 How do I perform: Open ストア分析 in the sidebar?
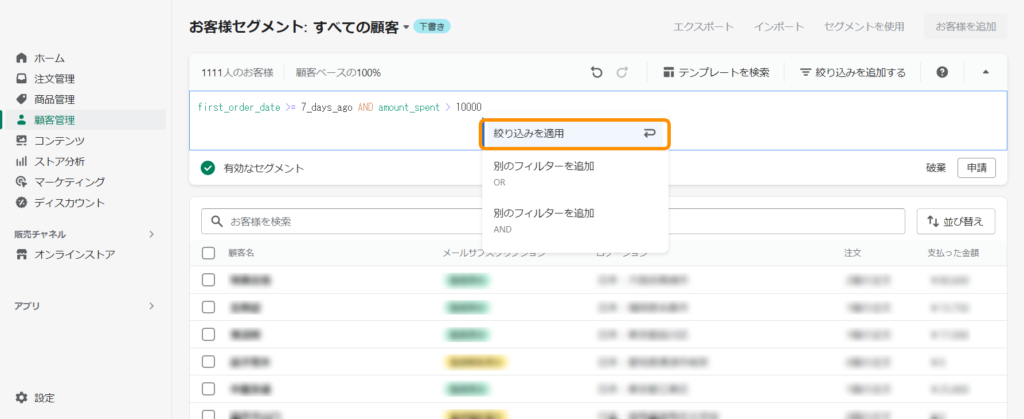click(59, 161)
